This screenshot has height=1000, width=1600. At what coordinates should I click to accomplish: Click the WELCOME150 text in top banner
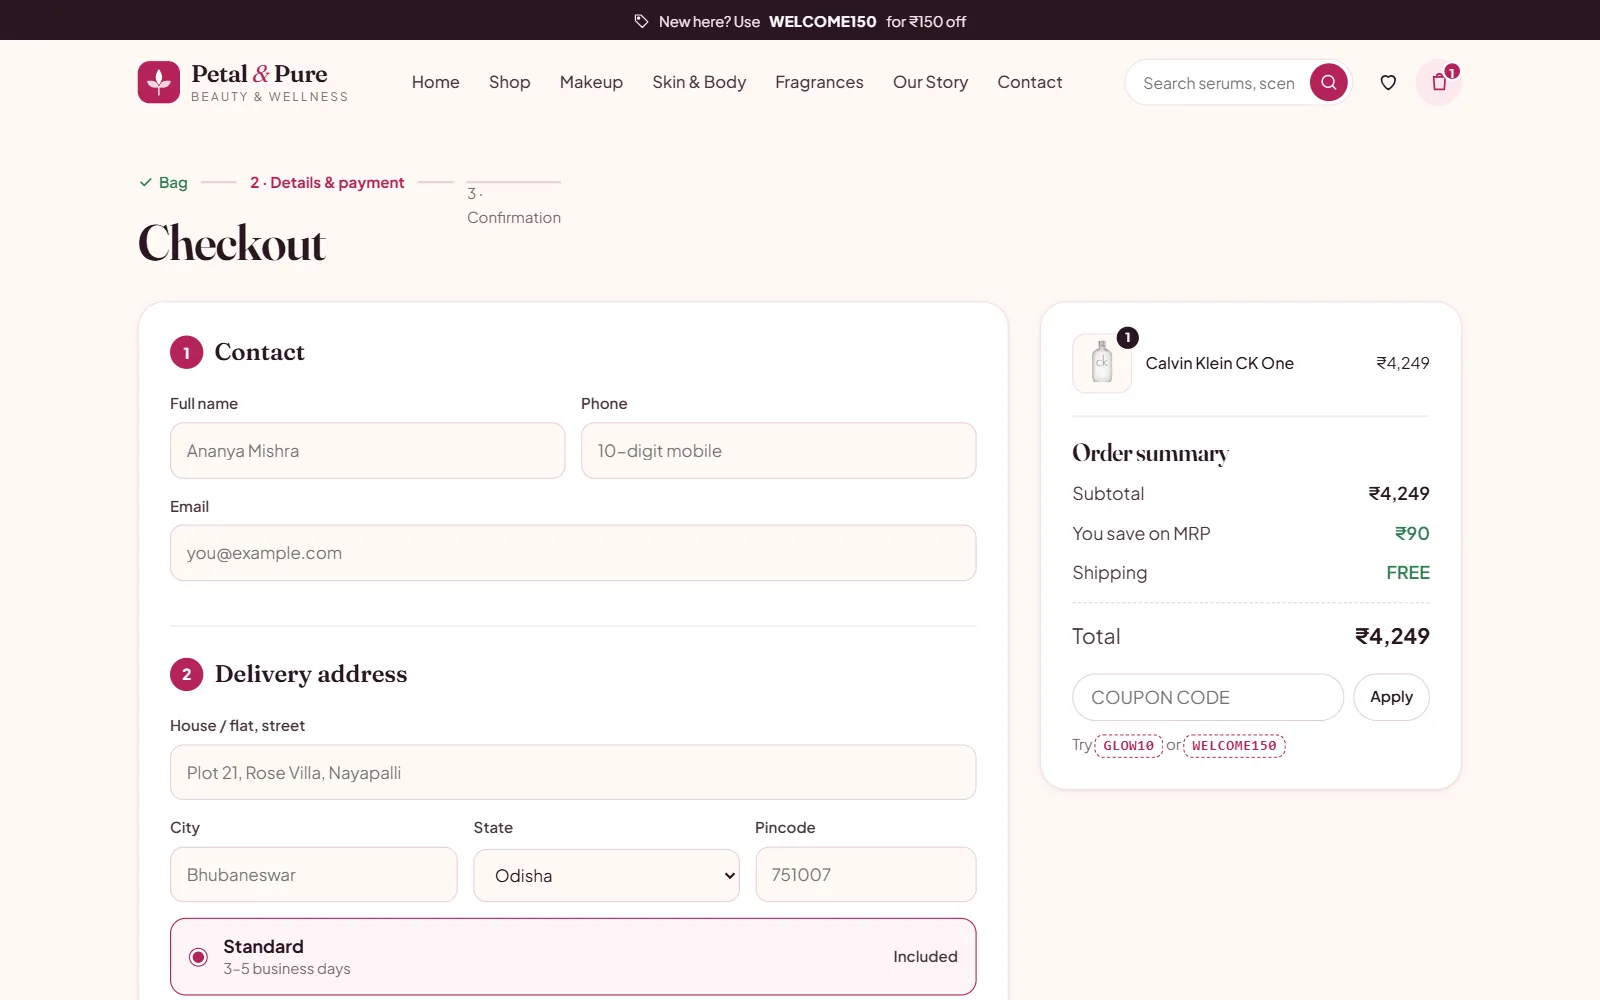(822, 21)
